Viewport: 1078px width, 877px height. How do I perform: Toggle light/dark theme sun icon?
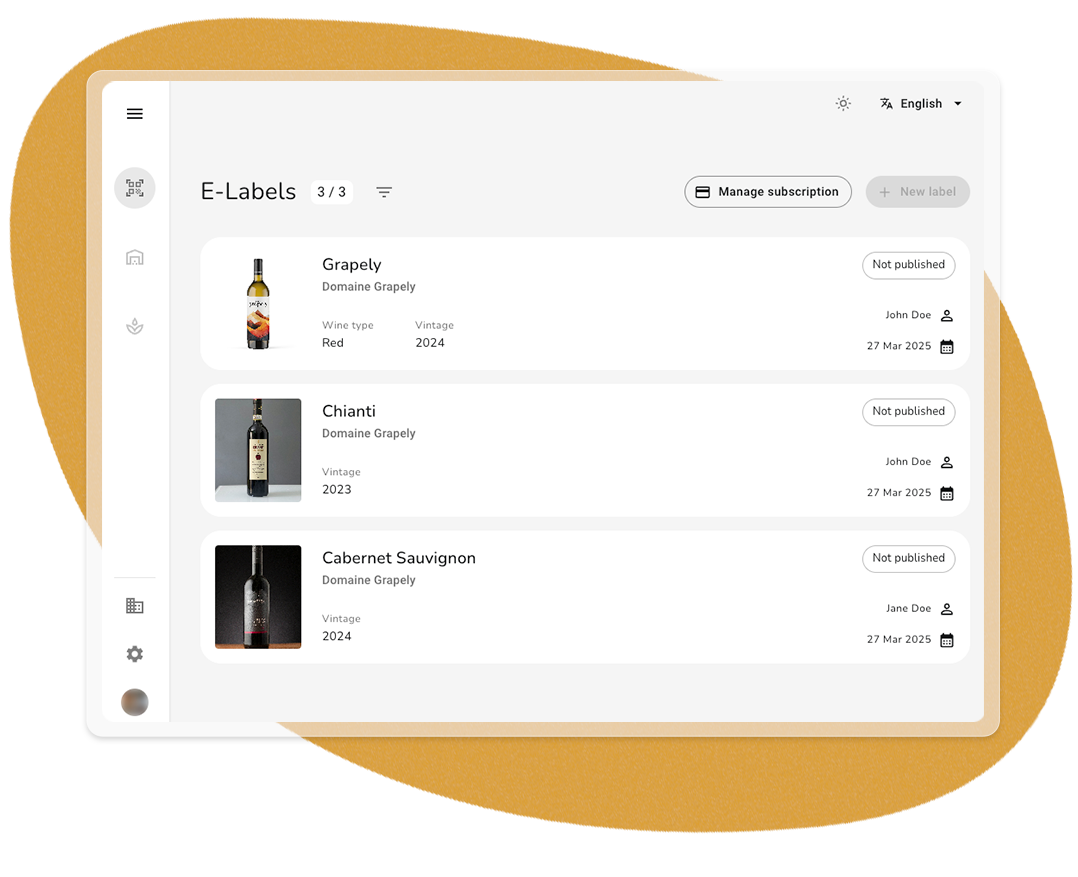843,104
